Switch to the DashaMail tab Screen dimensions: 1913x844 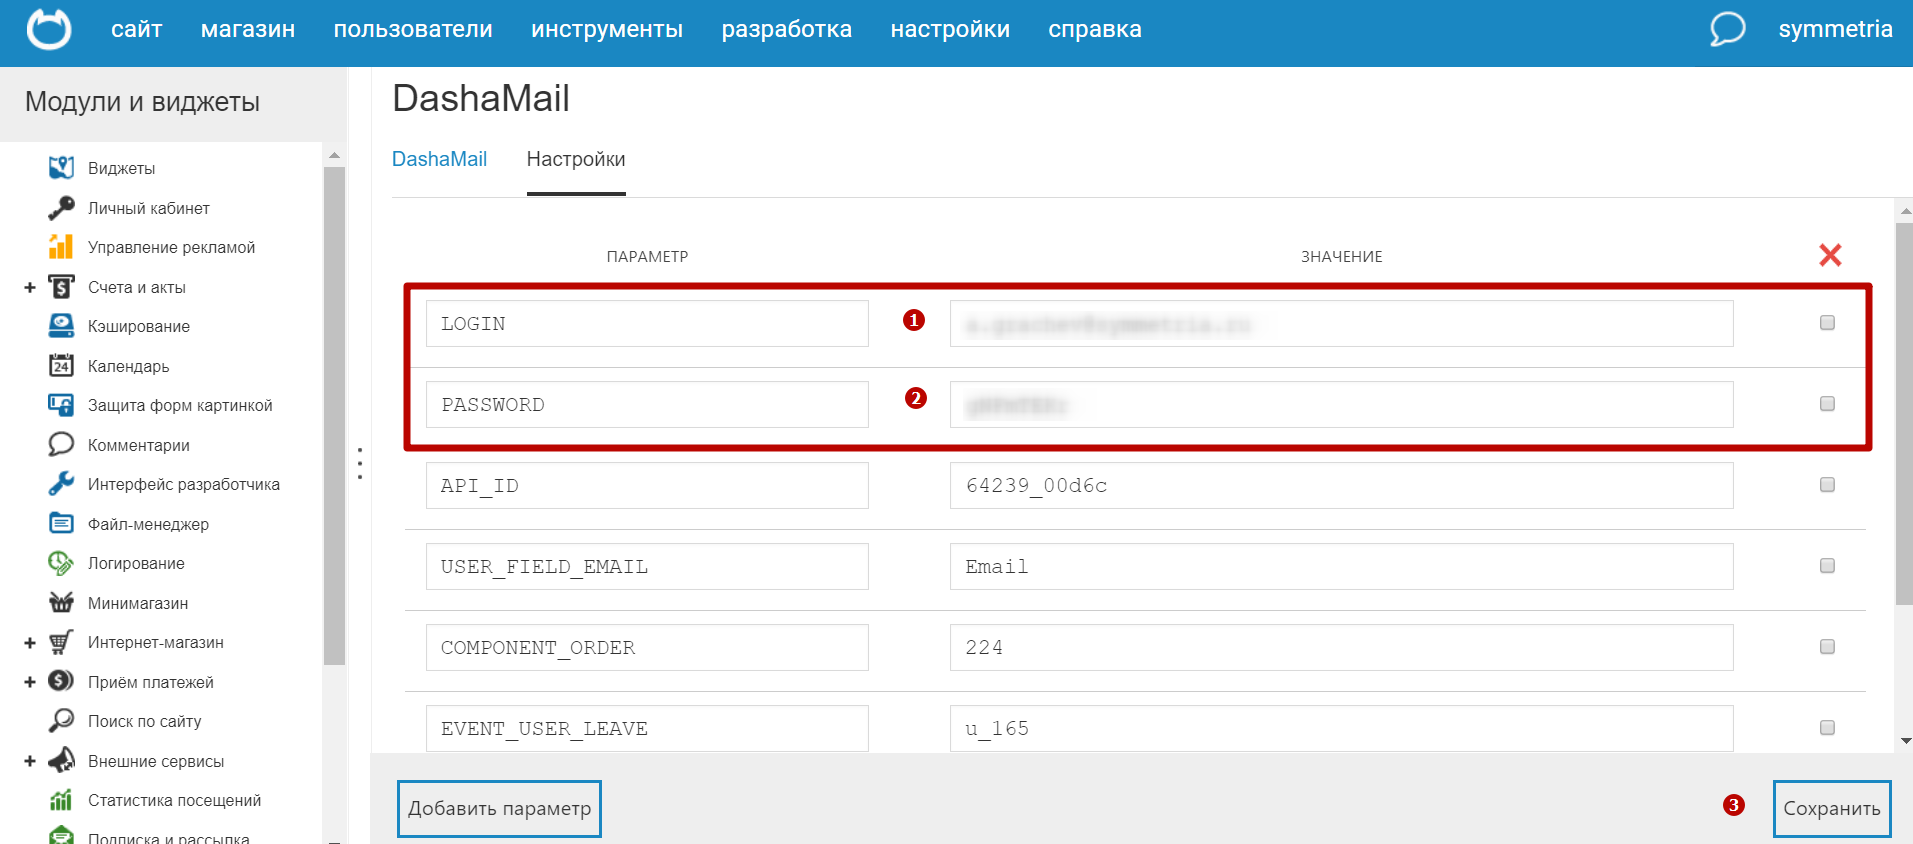coord(439,160)
